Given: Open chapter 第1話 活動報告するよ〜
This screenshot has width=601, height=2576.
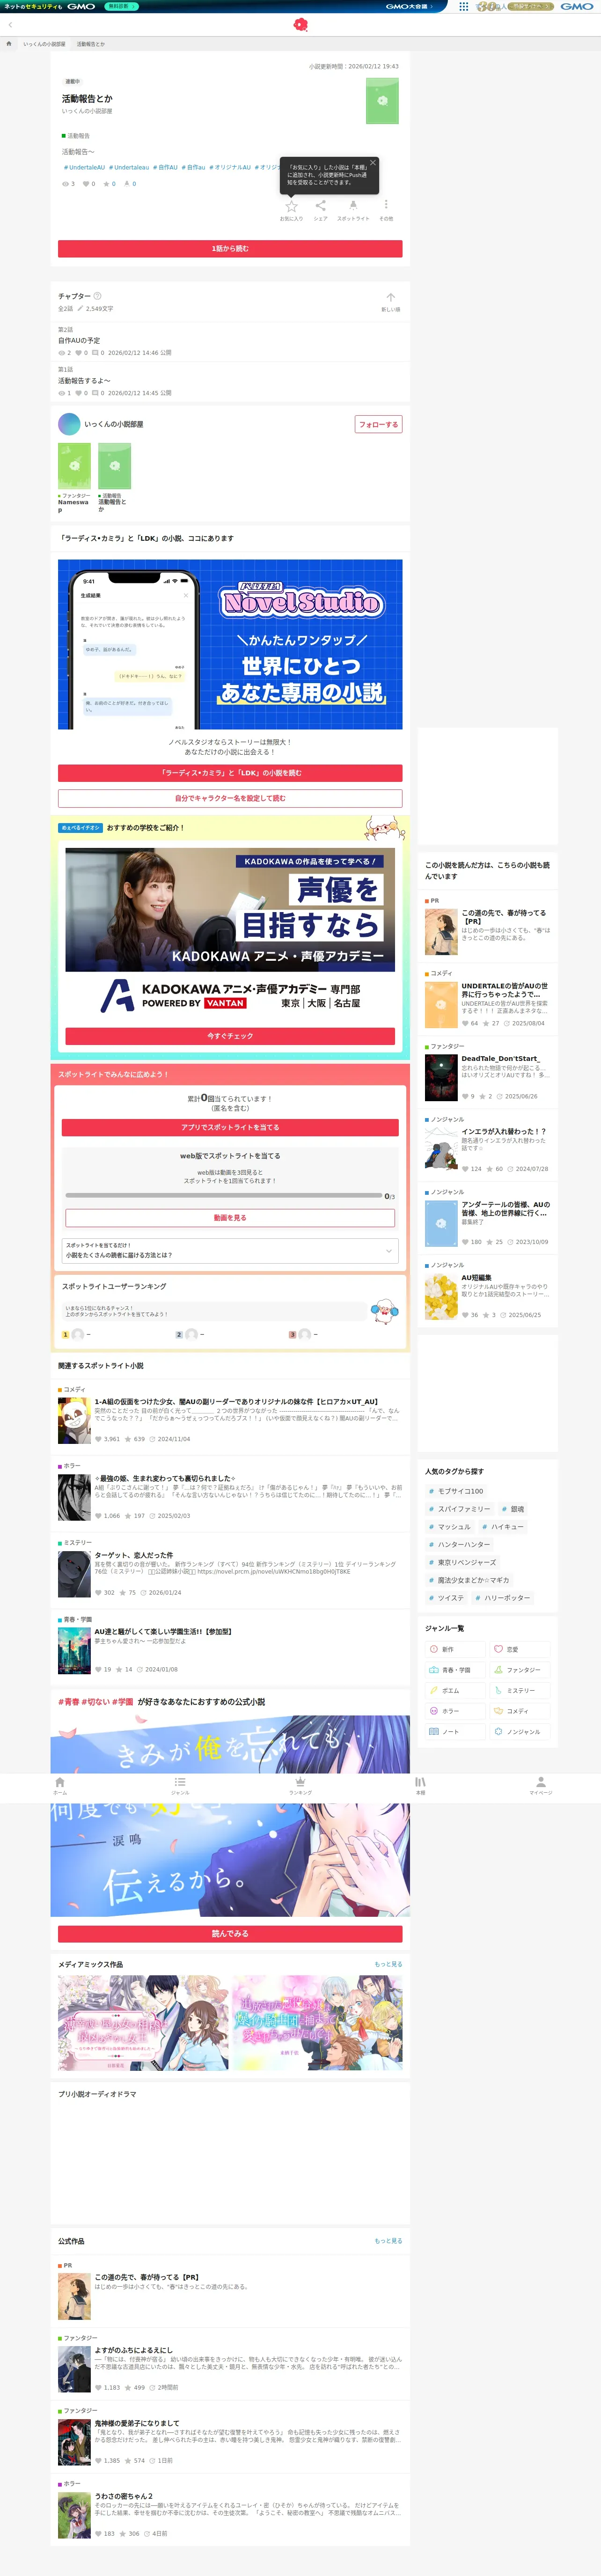Looking at the screenshot, I should click(230, 381).
